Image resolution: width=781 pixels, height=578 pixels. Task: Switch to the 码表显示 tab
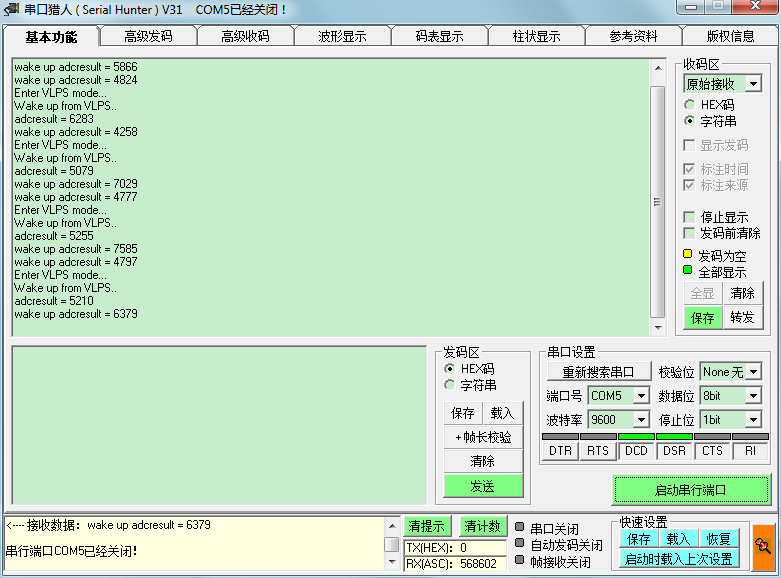[439, 36]
